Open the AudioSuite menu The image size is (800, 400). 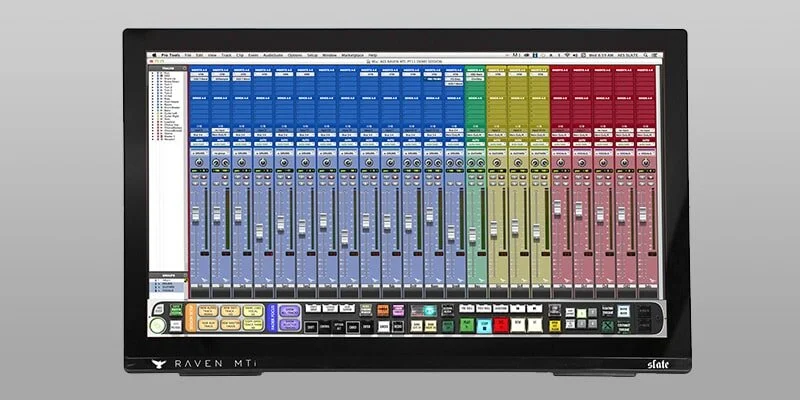point(273,55)
